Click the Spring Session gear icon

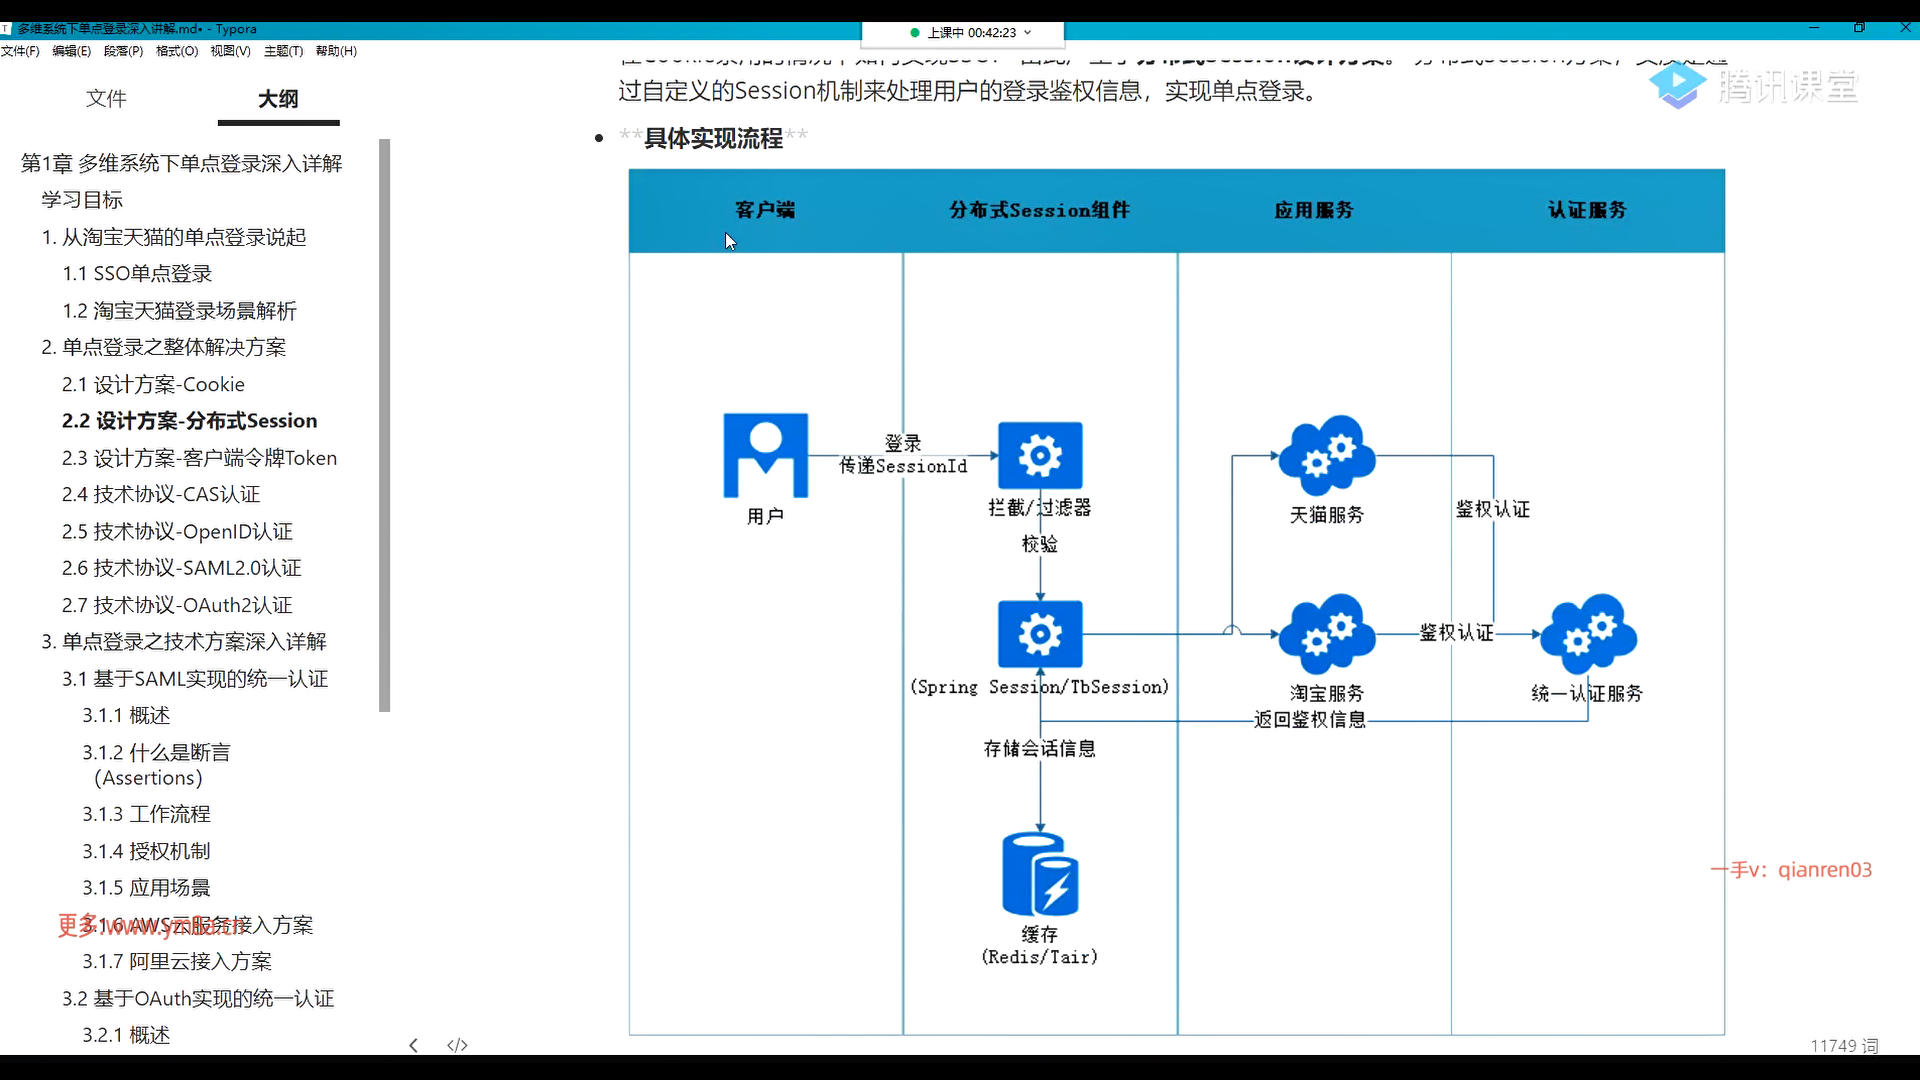[1040, 634]
